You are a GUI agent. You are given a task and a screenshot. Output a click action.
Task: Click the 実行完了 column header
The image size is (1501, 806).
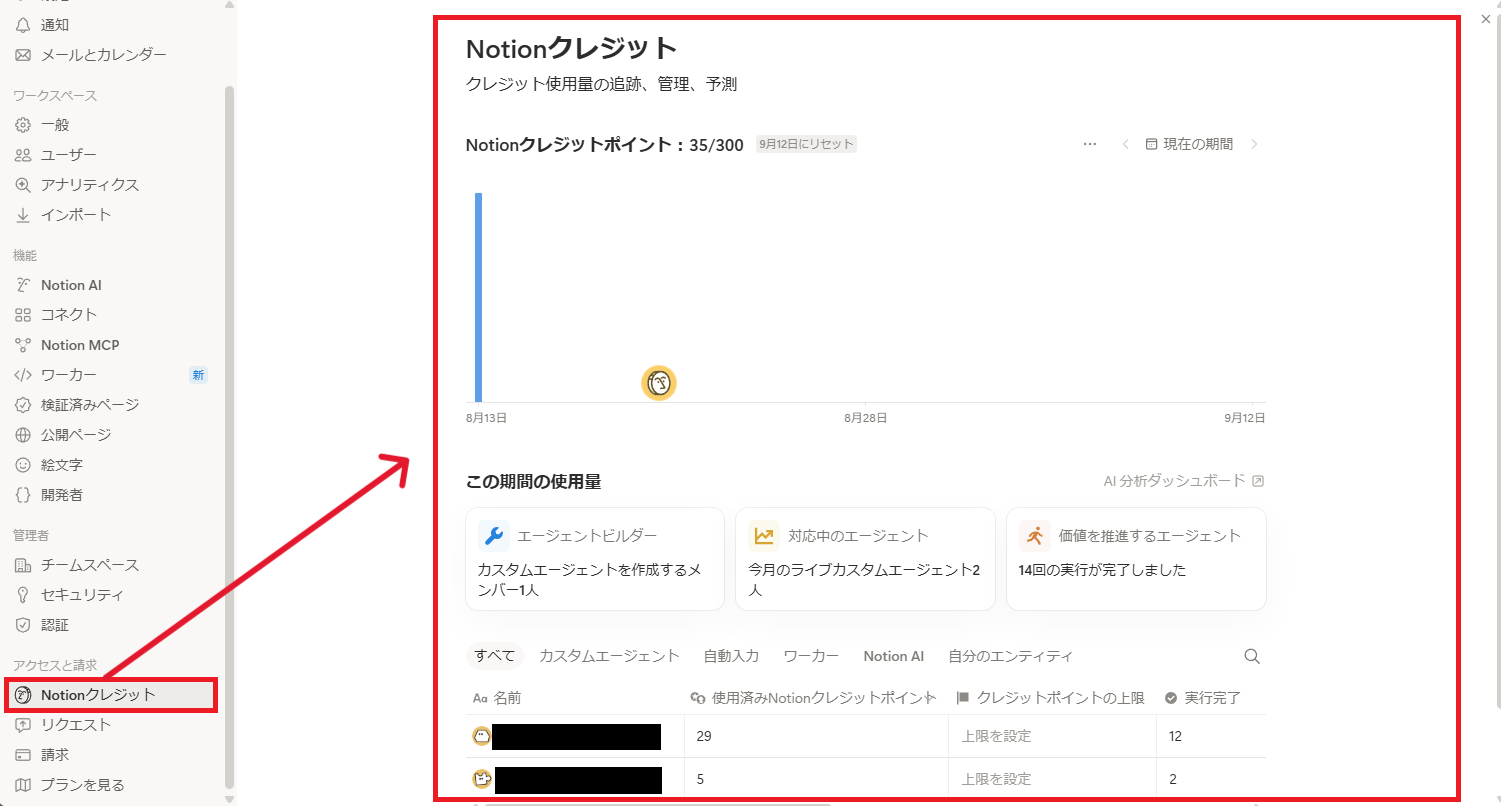[1211, 698]
